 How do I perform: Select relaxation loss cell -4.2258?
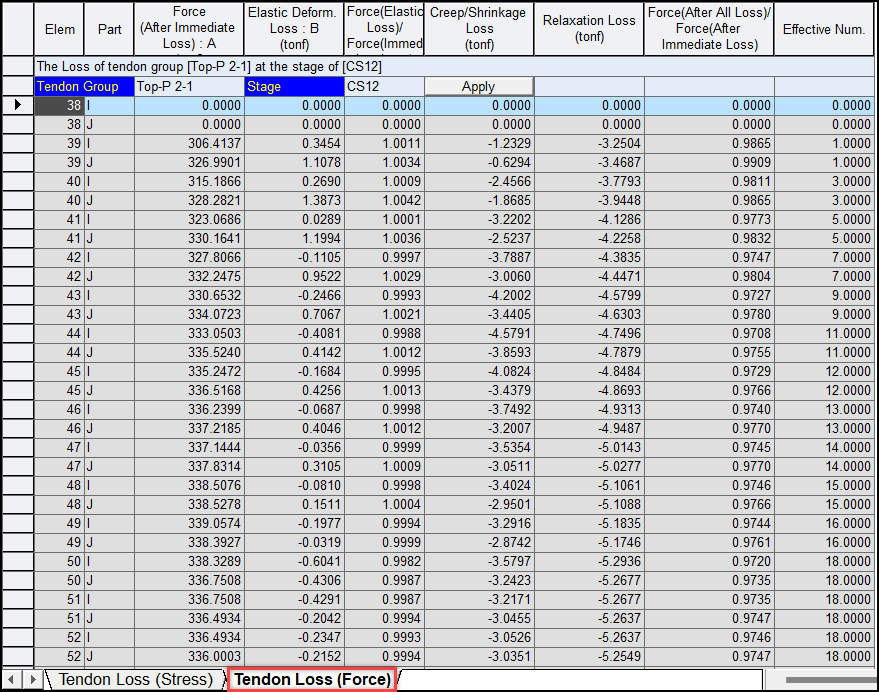coord(589,238)
